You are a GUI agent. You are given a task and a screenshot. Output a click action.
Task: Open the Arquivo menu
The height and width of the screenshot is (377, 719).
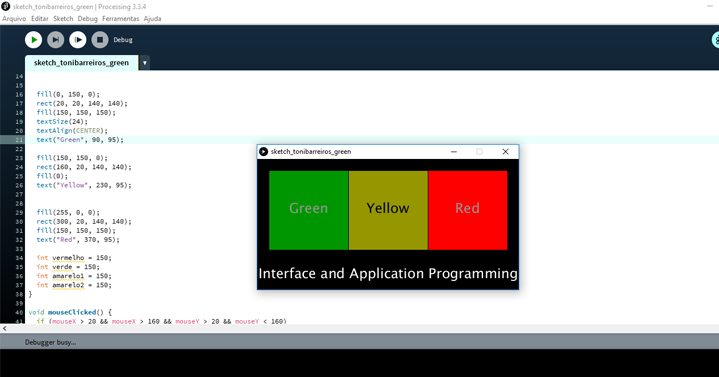click(x=14, y=19)
